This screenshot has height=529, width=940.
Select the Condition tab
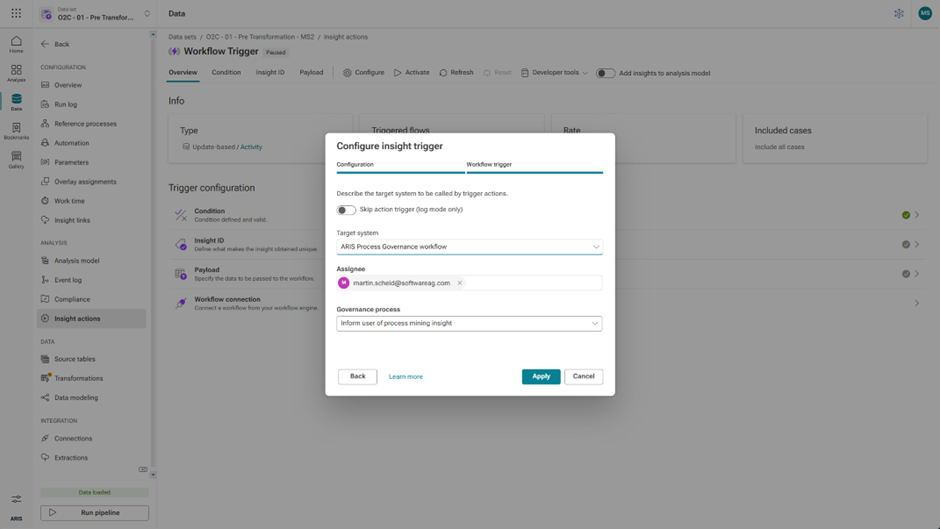pos(226,73)
